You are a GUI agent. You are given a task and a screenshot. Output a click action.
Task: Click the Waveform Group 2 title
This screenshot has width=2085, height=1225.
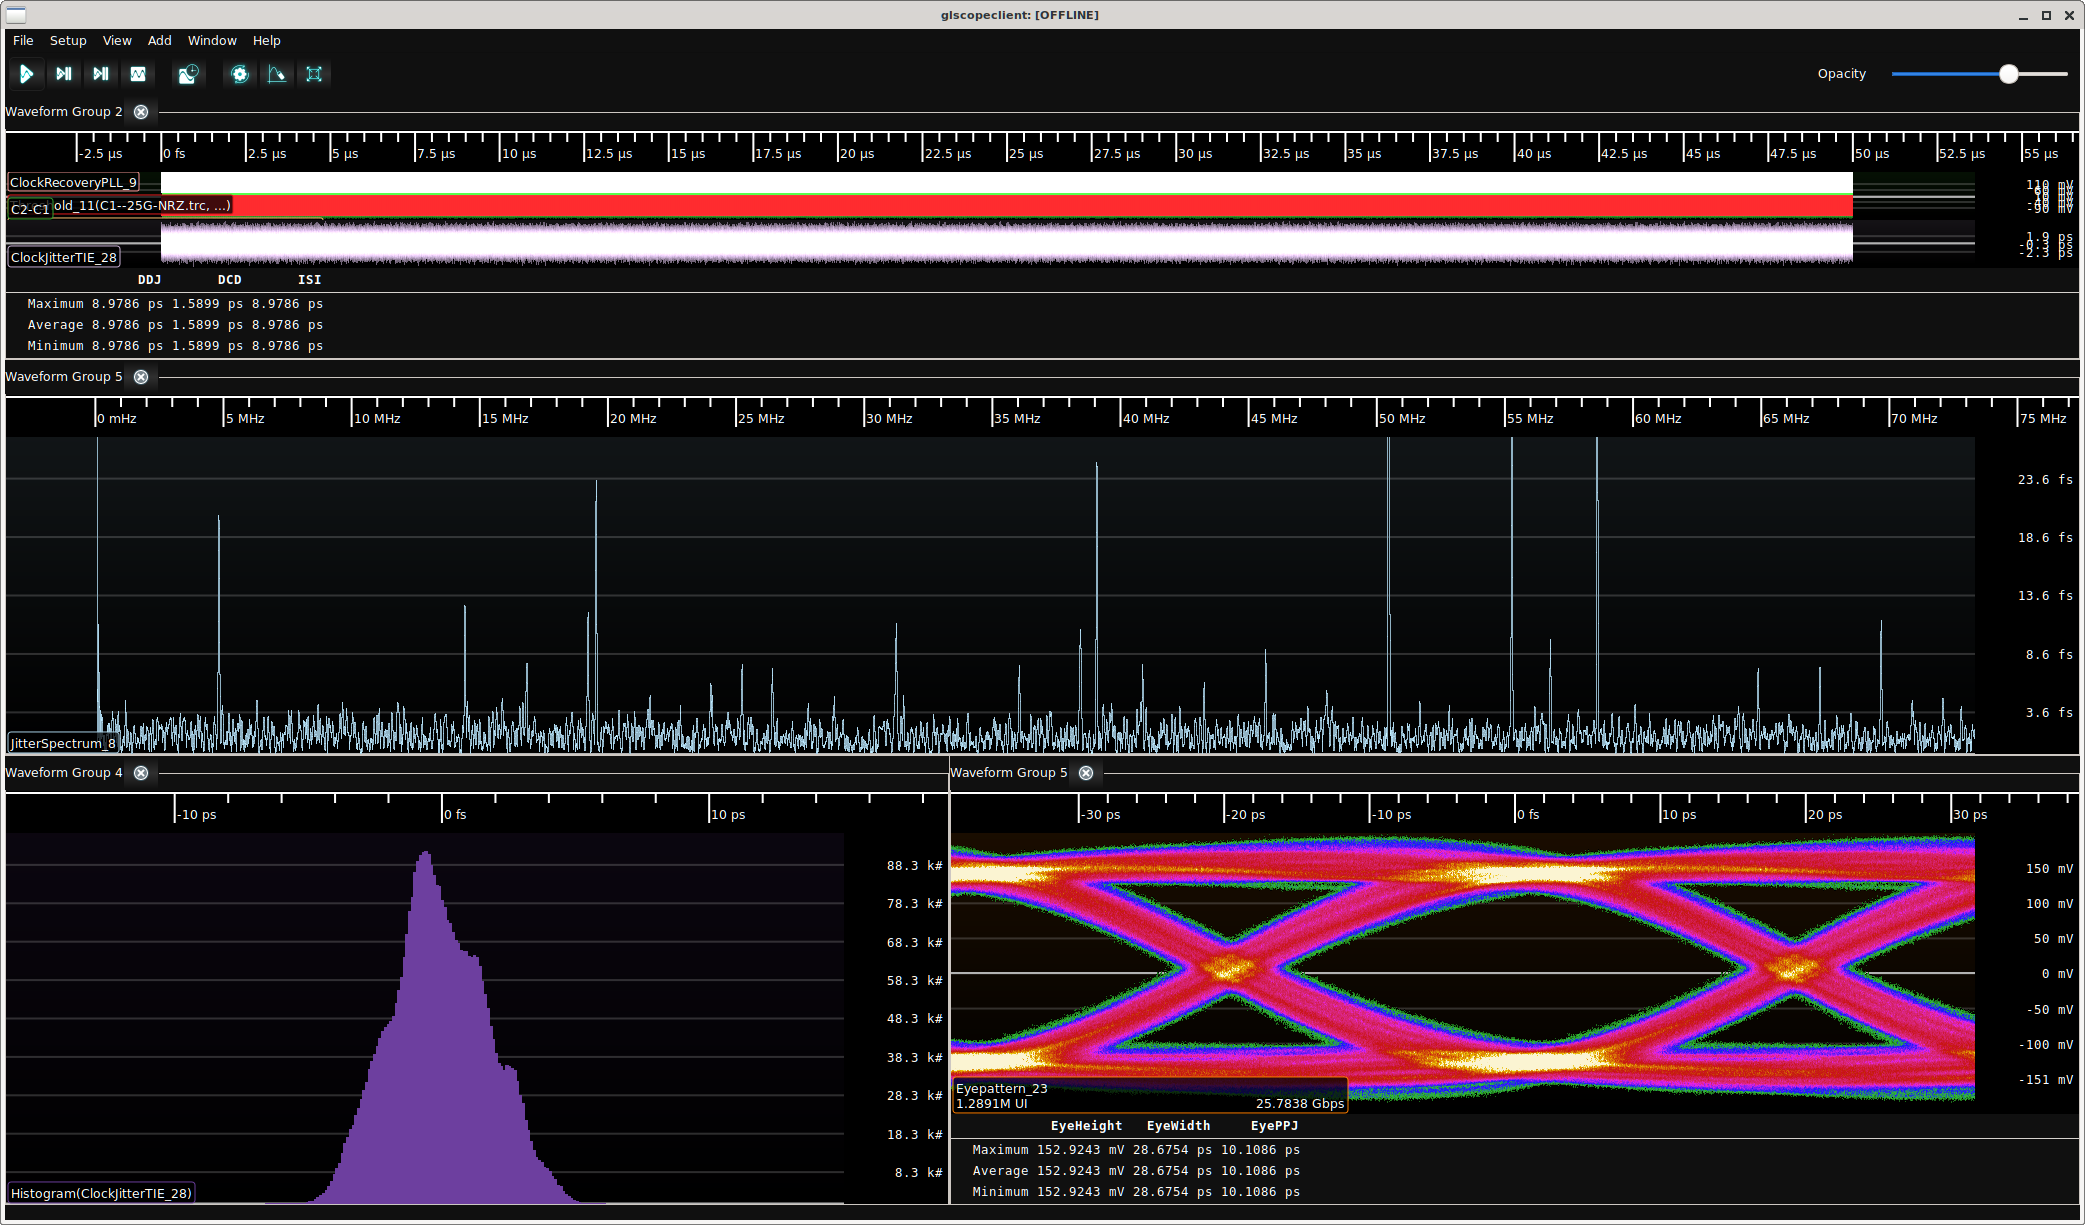64,112
